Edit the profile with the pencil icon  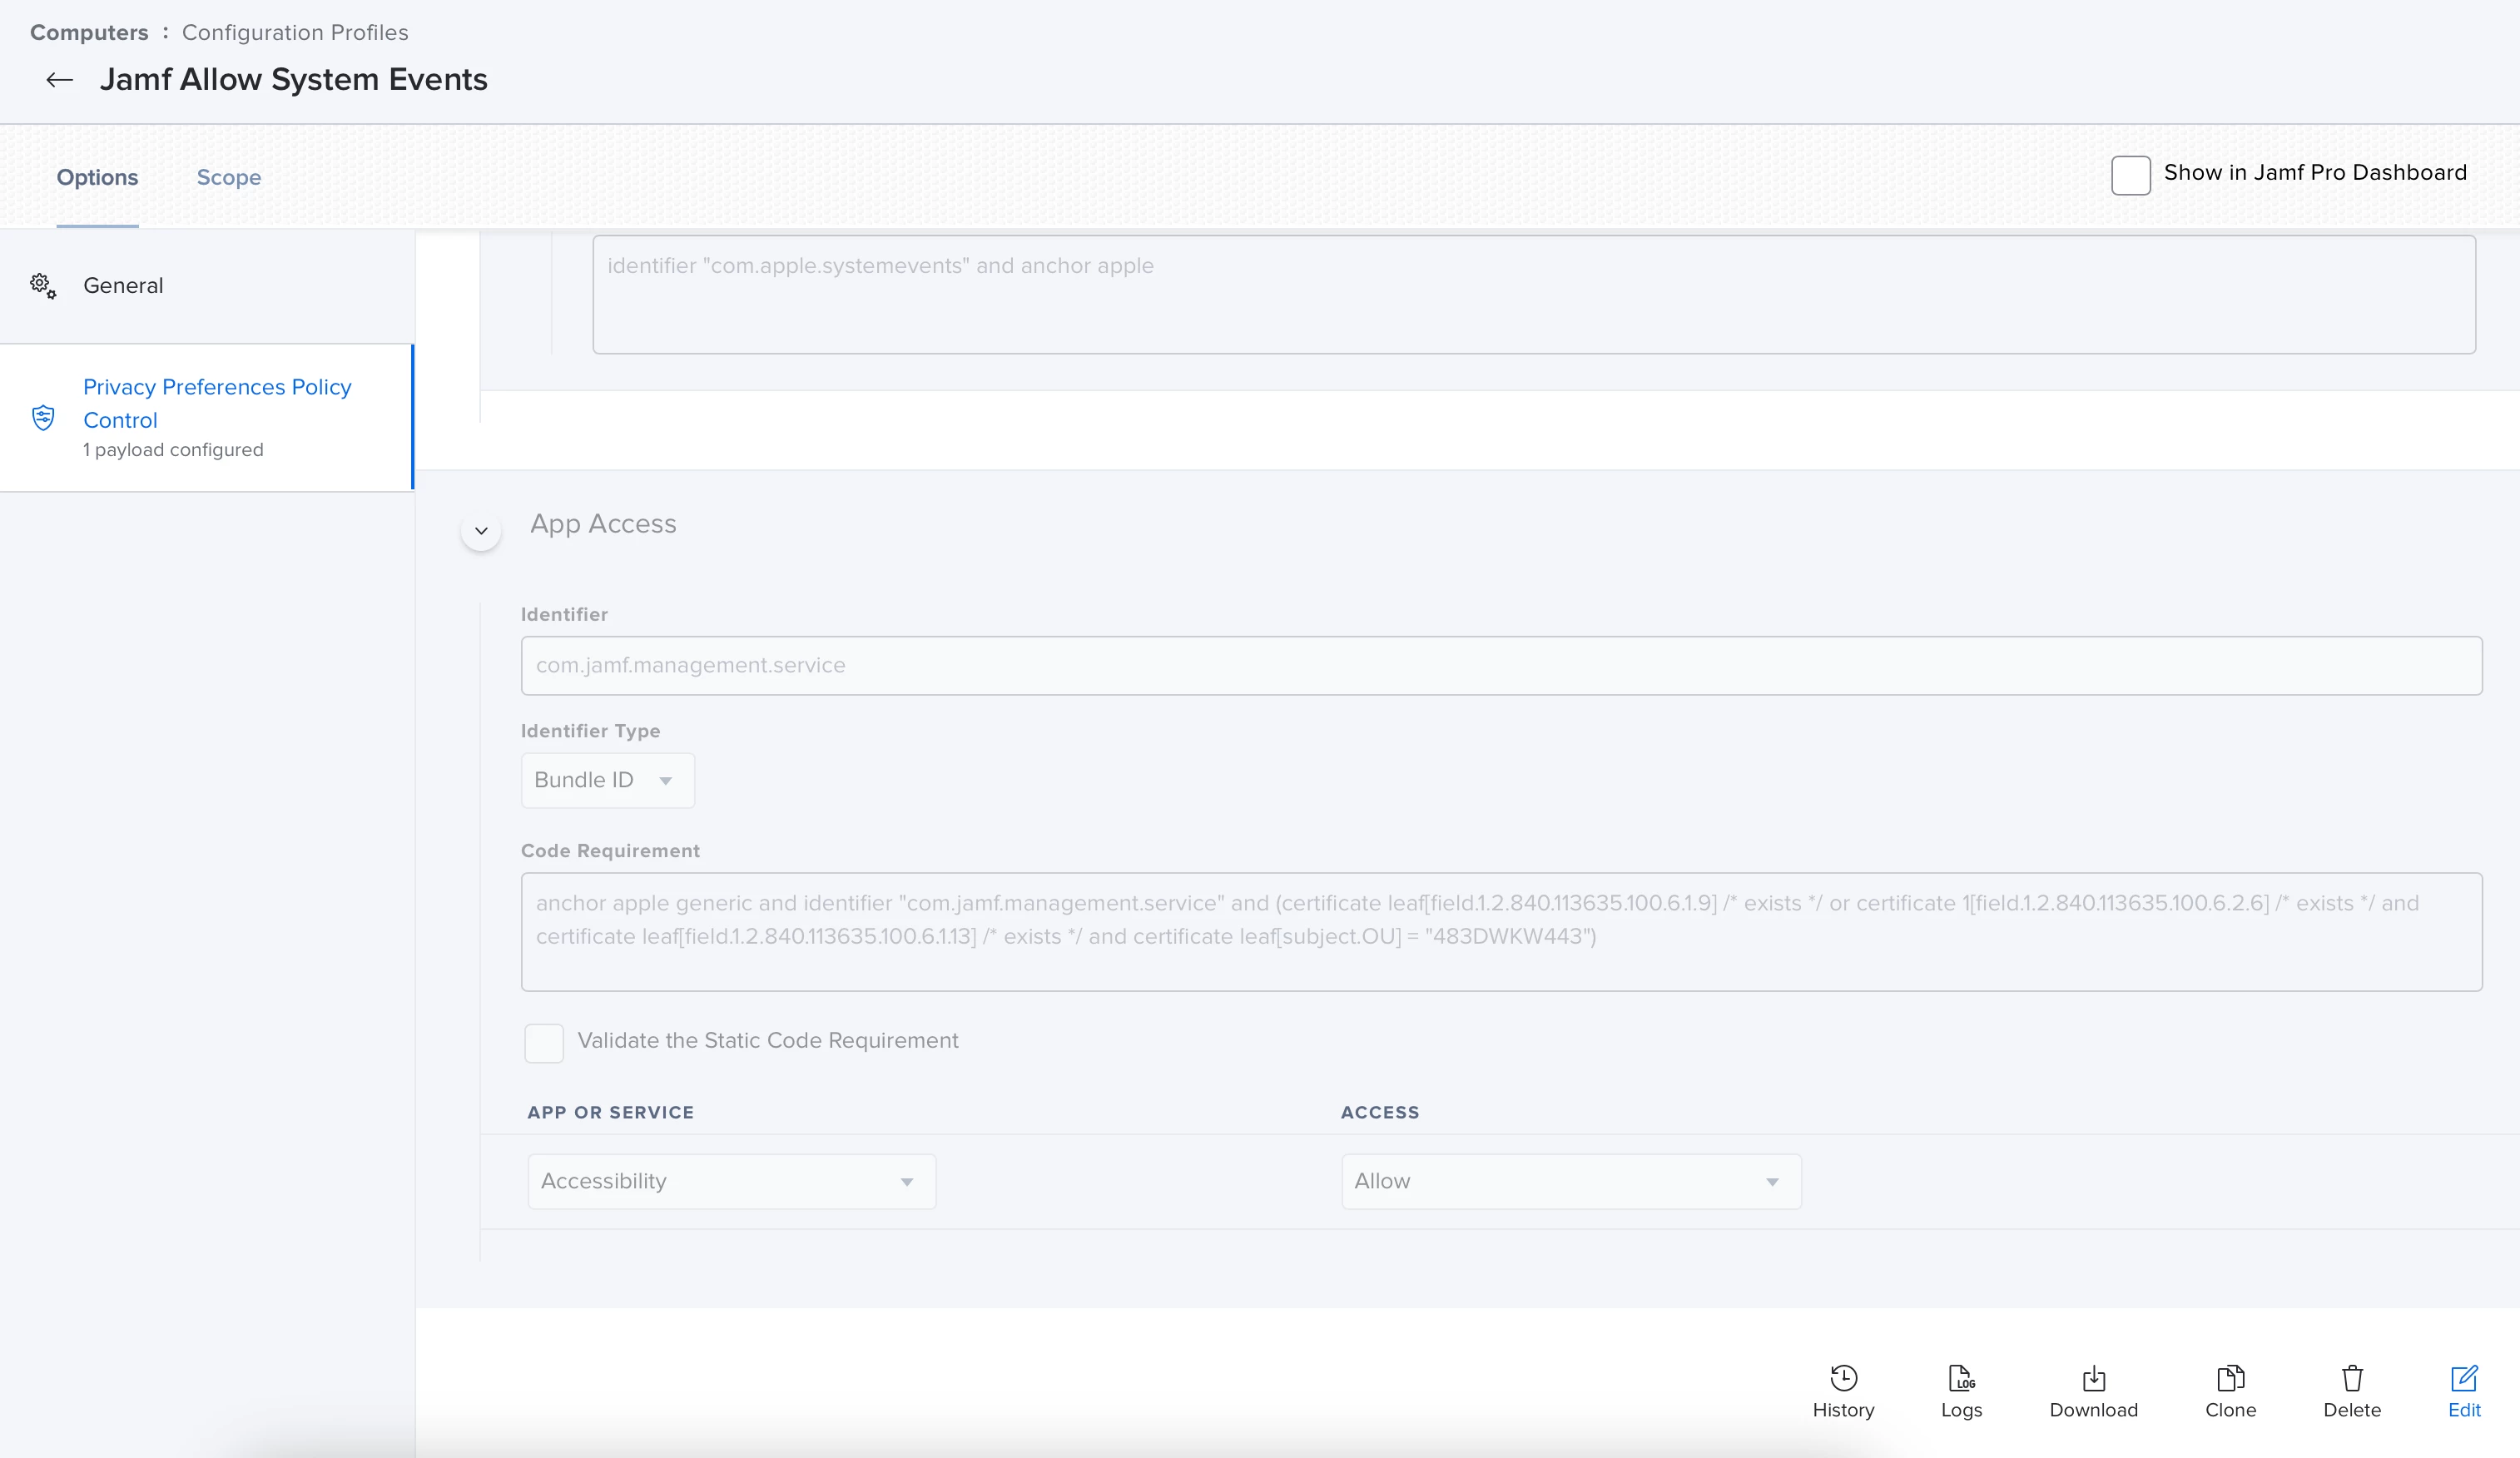pyautogui.click(x=2464, y=1378)
